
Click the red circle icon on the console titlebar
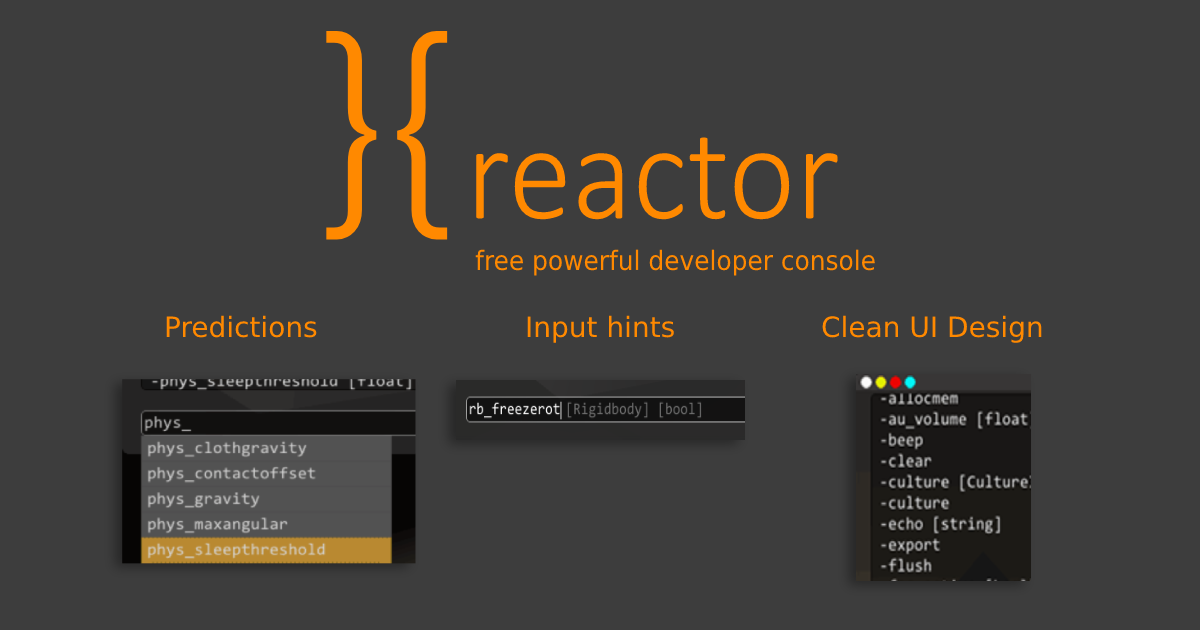click(x=896, y=382)
